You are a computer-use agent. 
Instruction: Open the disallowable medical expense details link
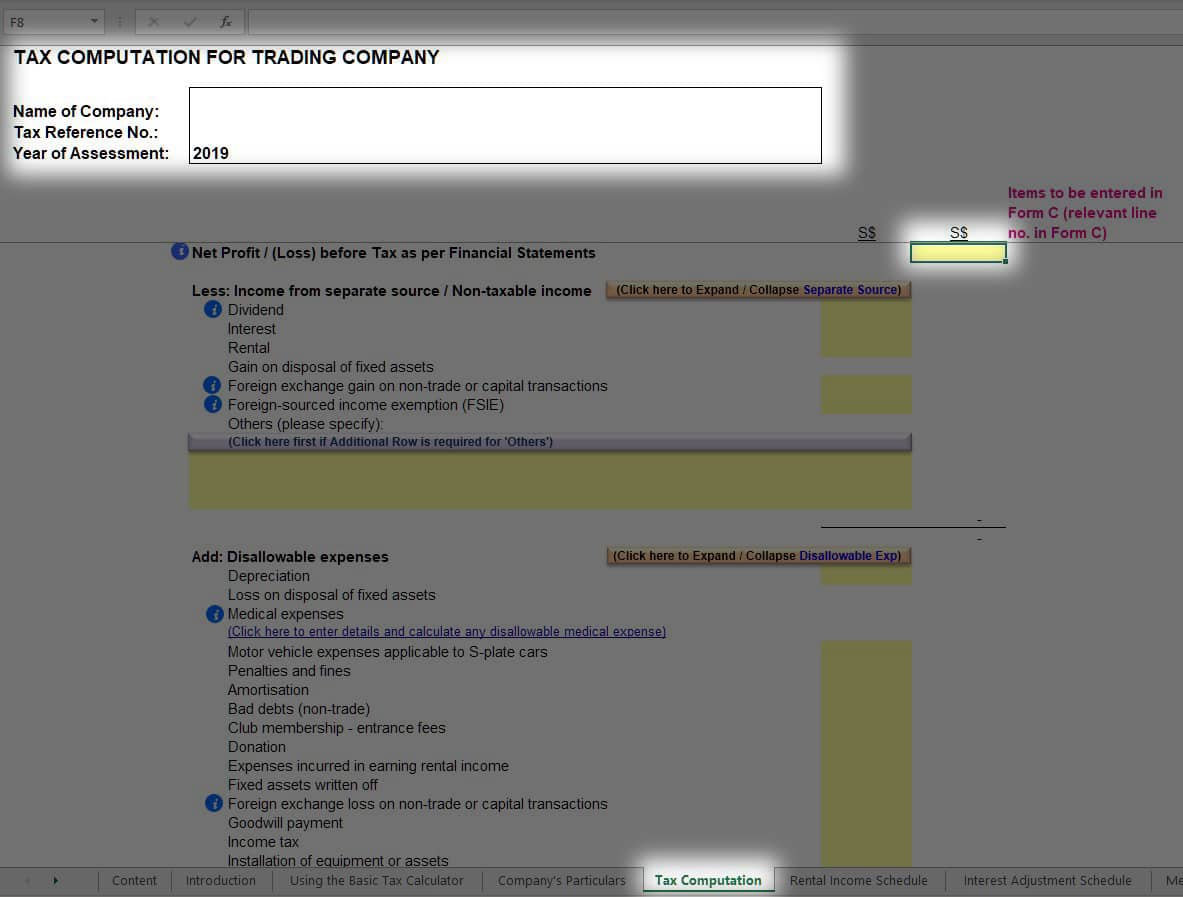447,632
